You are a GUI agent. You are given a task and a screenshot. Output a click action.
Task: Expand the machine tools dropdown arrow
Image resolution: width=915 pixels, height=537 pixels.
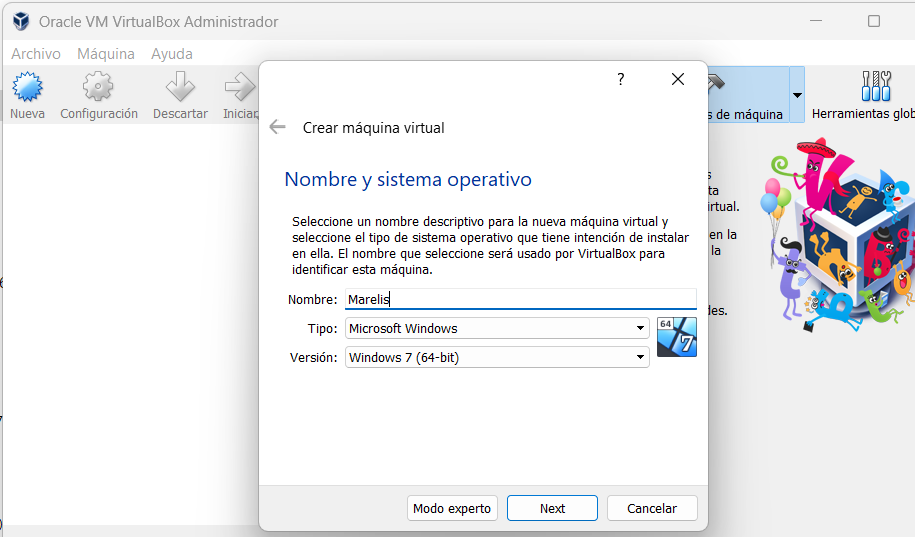coord(797,95)
